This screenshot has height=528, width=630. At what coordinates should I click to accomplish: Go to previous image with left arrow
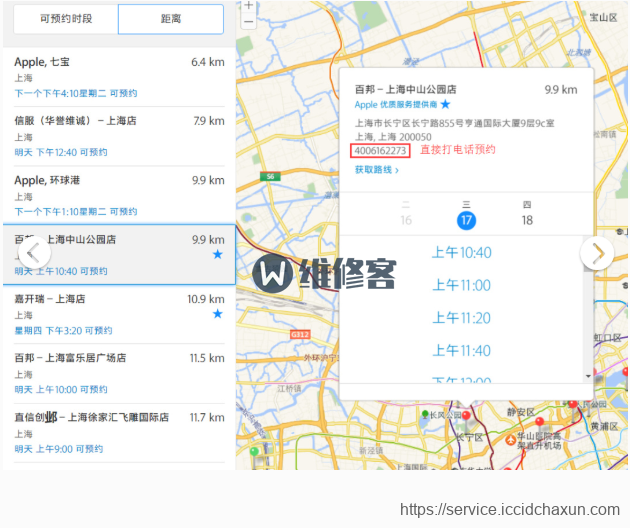click(x=34, y=253)
